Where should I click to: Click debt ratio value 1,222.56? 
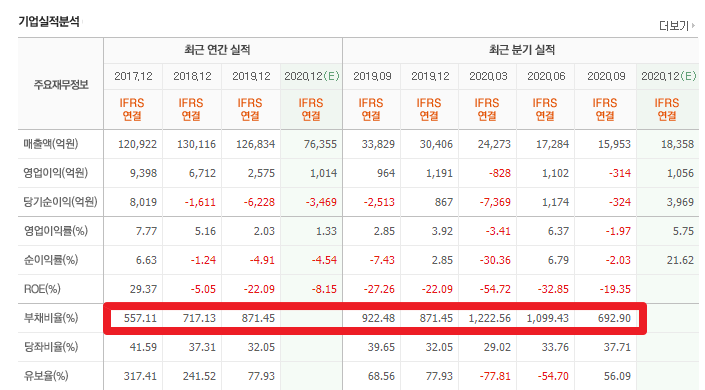[490, 318]
